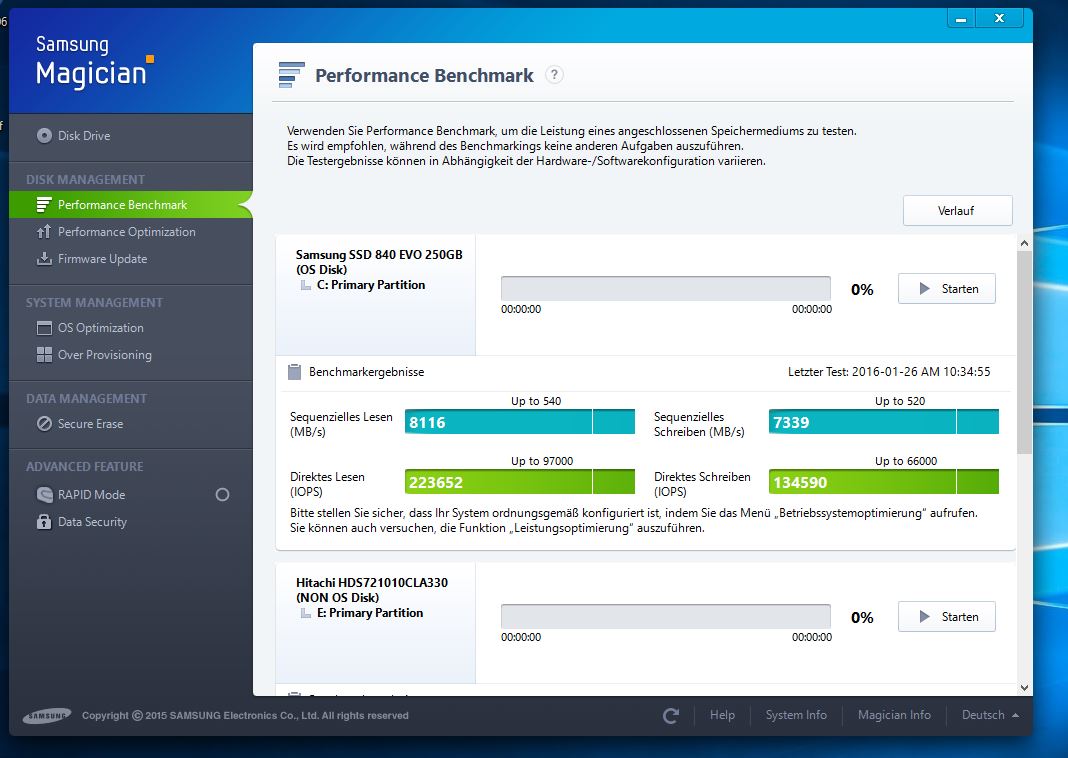The width and height of the screenshot is (1068, 758).
Task: Click the E: Primary Partition entry
Action: pos(370,613)
